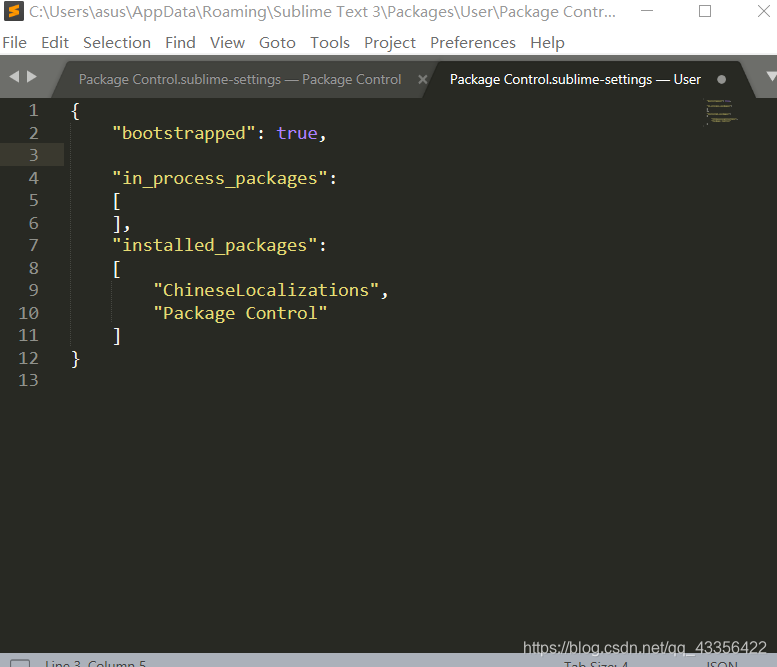Image resolution: width=777 pixels, height=667 pixels.
Task: Open the Edit menu
Action: point(55,43)
